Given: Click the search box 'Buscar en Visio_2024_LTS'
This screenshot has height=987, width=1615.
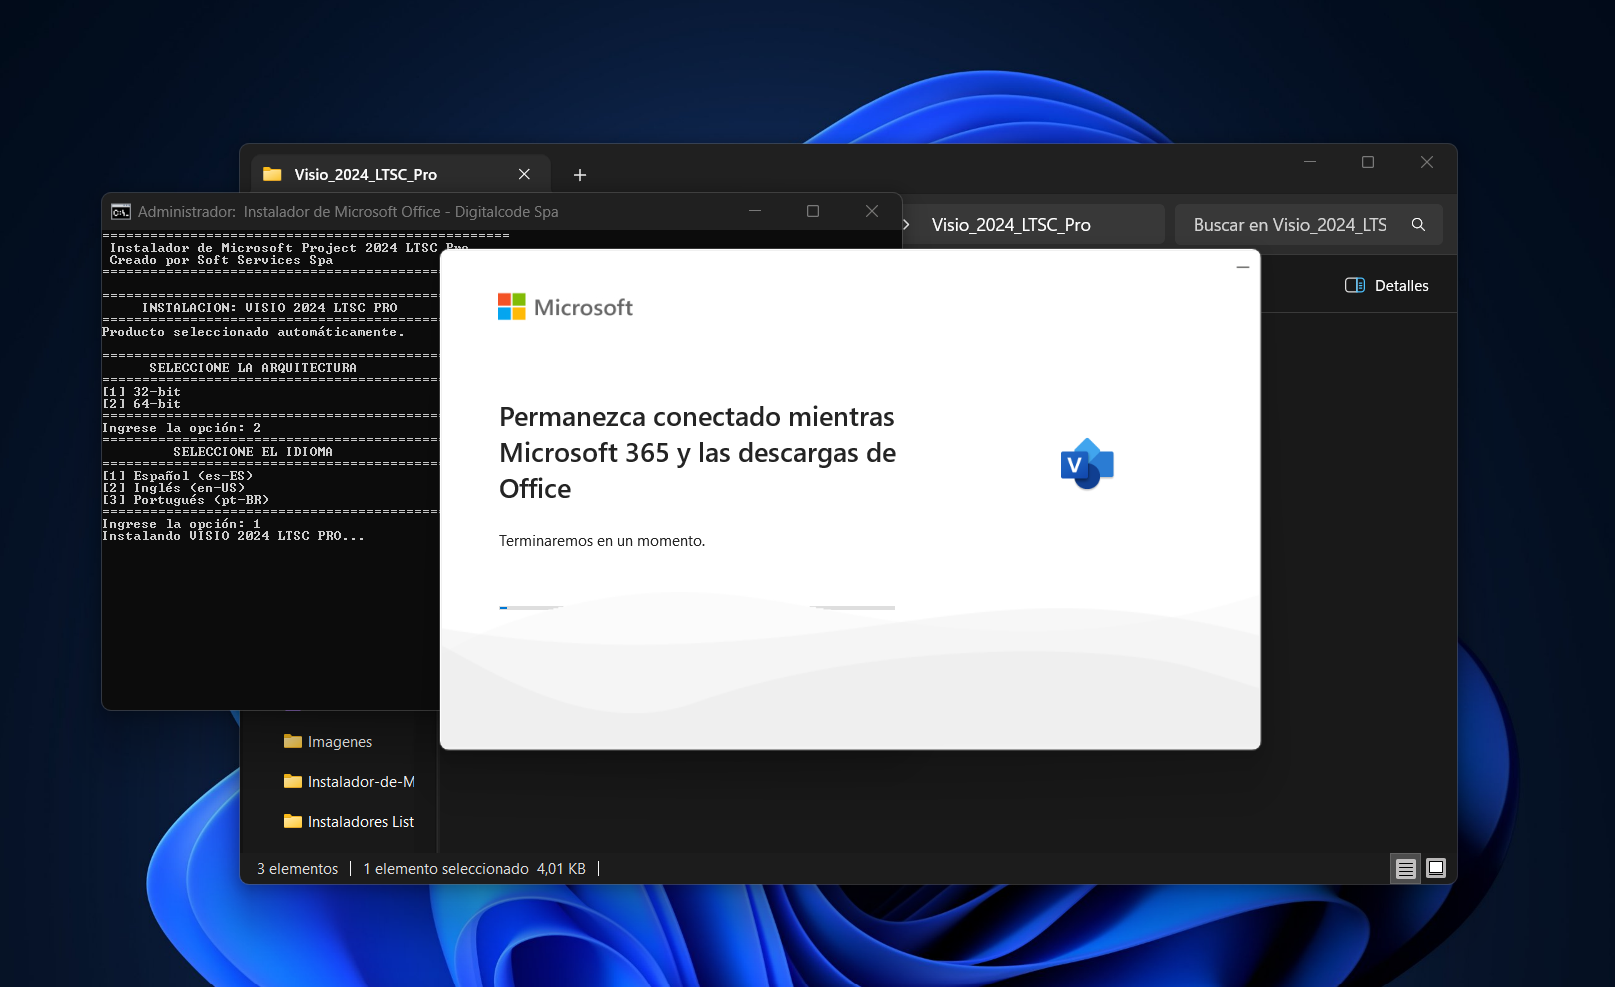Looking at the screenshot, I should pos(1308,225).
